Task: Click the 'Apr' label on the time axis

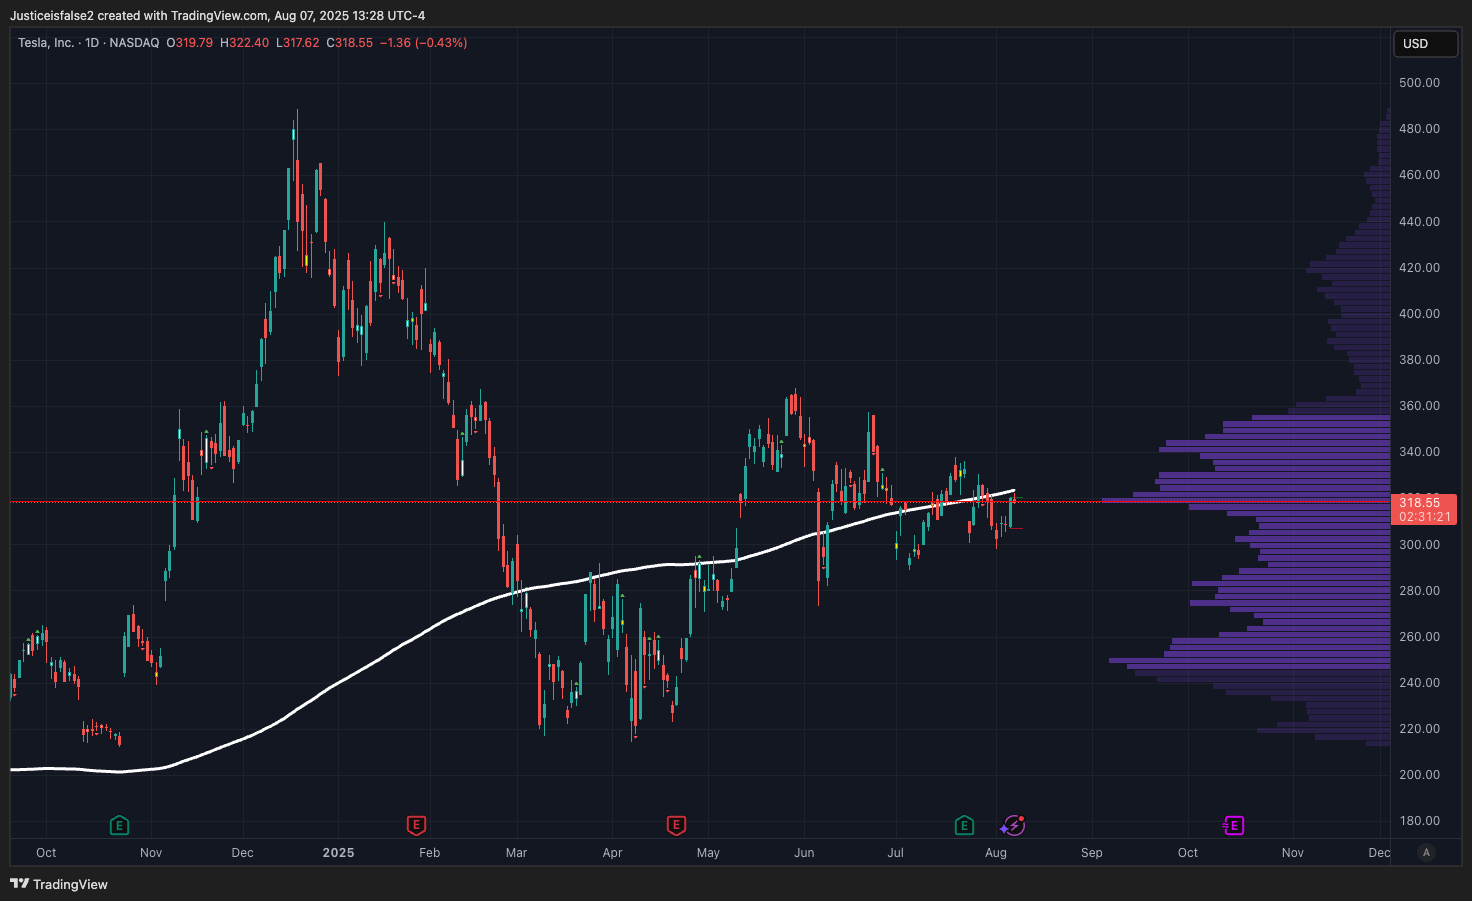Action: point(612,853)
